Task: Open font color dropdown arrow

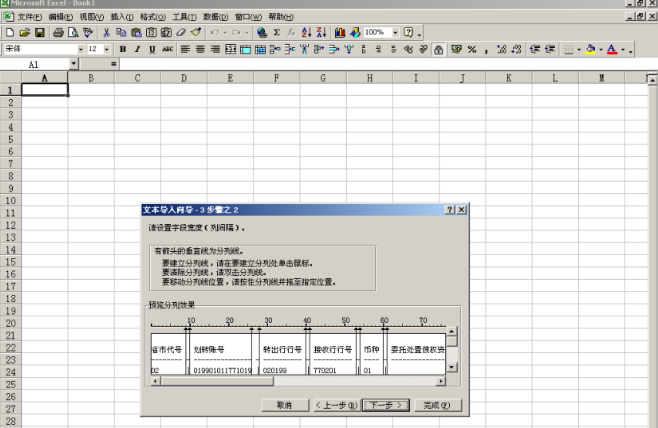Action: click(x=623, y=50)
